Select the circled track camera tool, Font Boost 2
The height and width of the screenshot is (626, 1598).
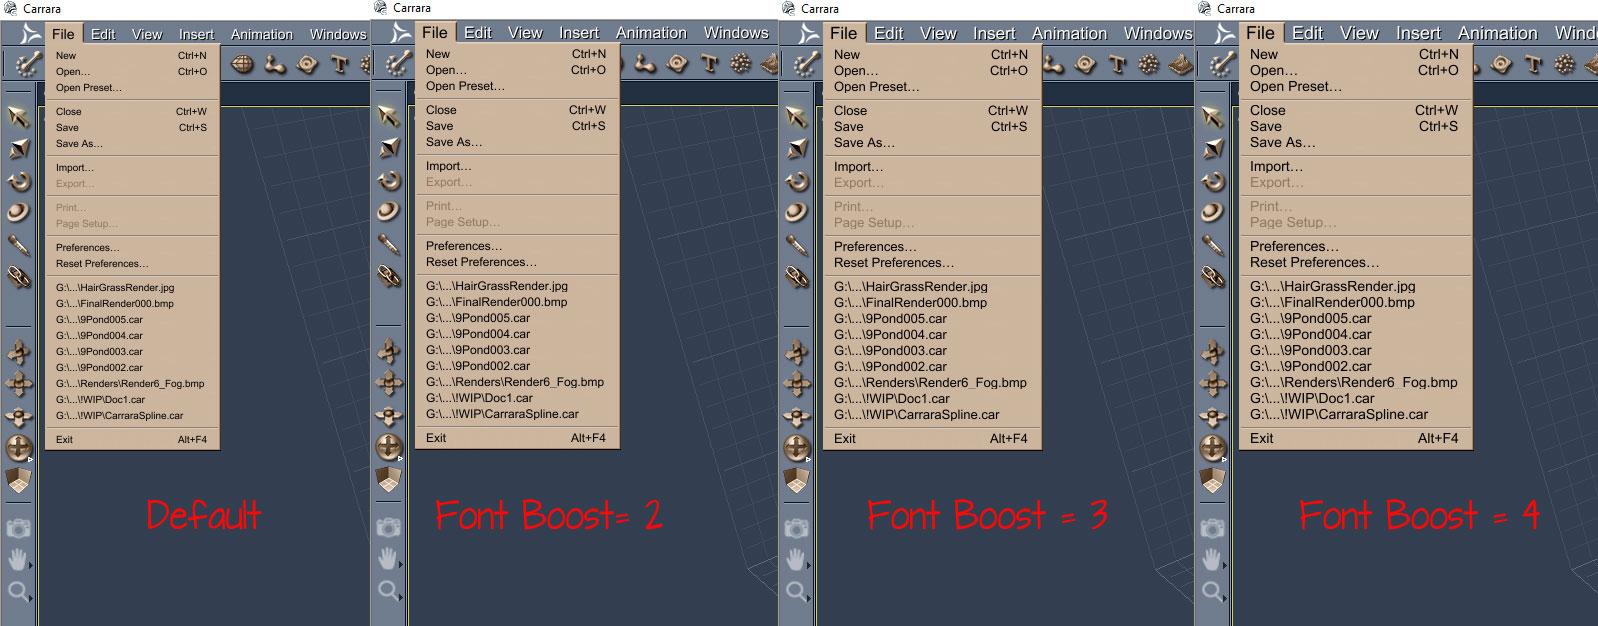click(x=389, y=447)
